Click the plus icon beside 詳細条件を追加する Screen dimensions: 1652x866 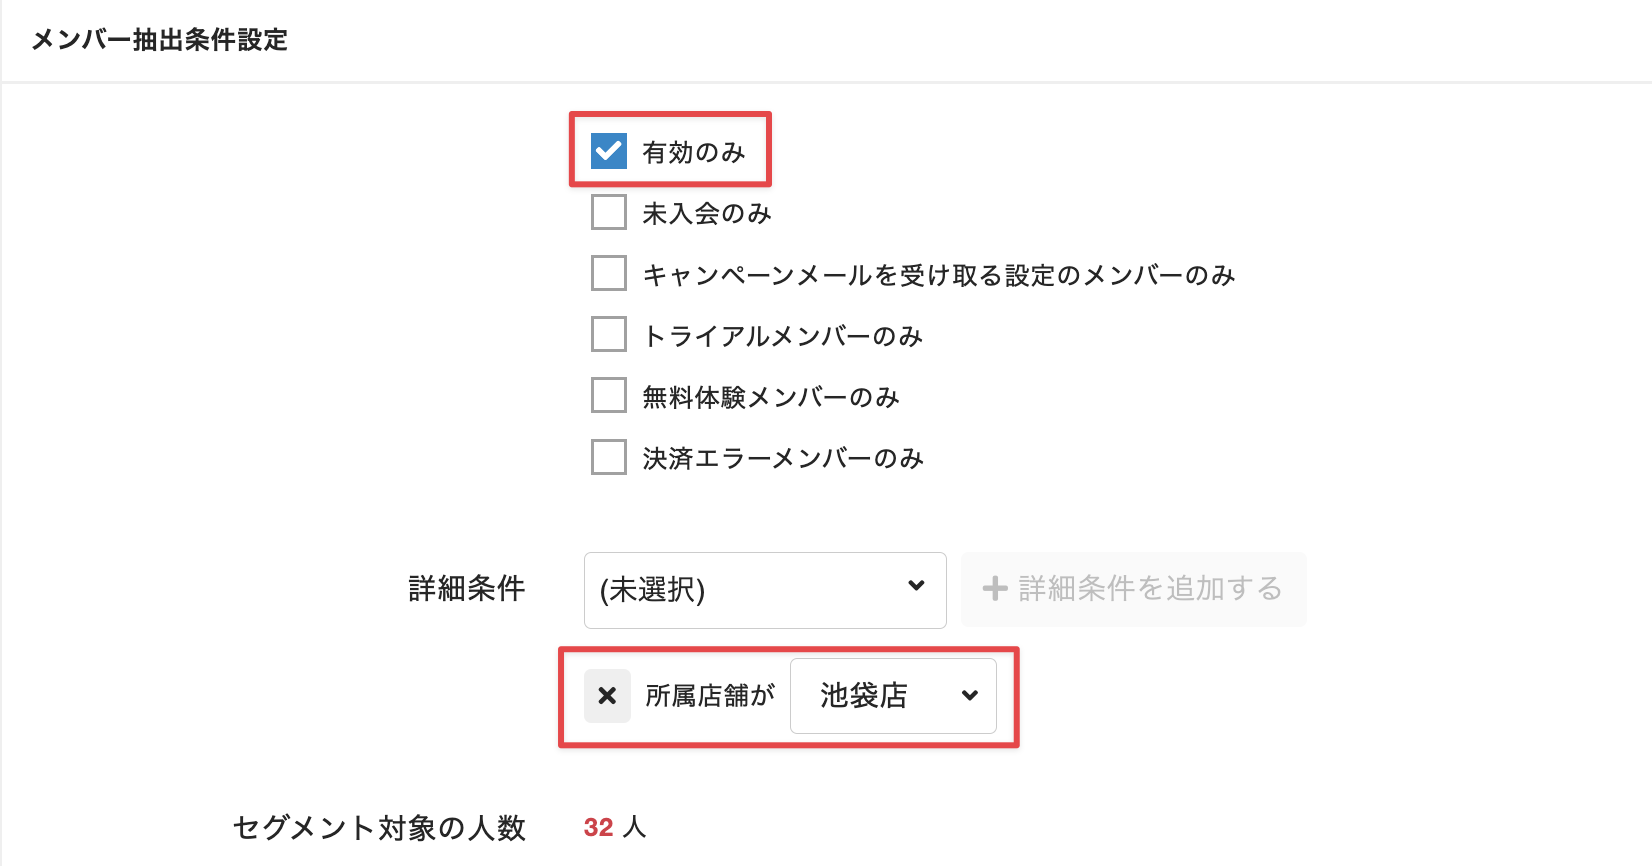[995, 589]
